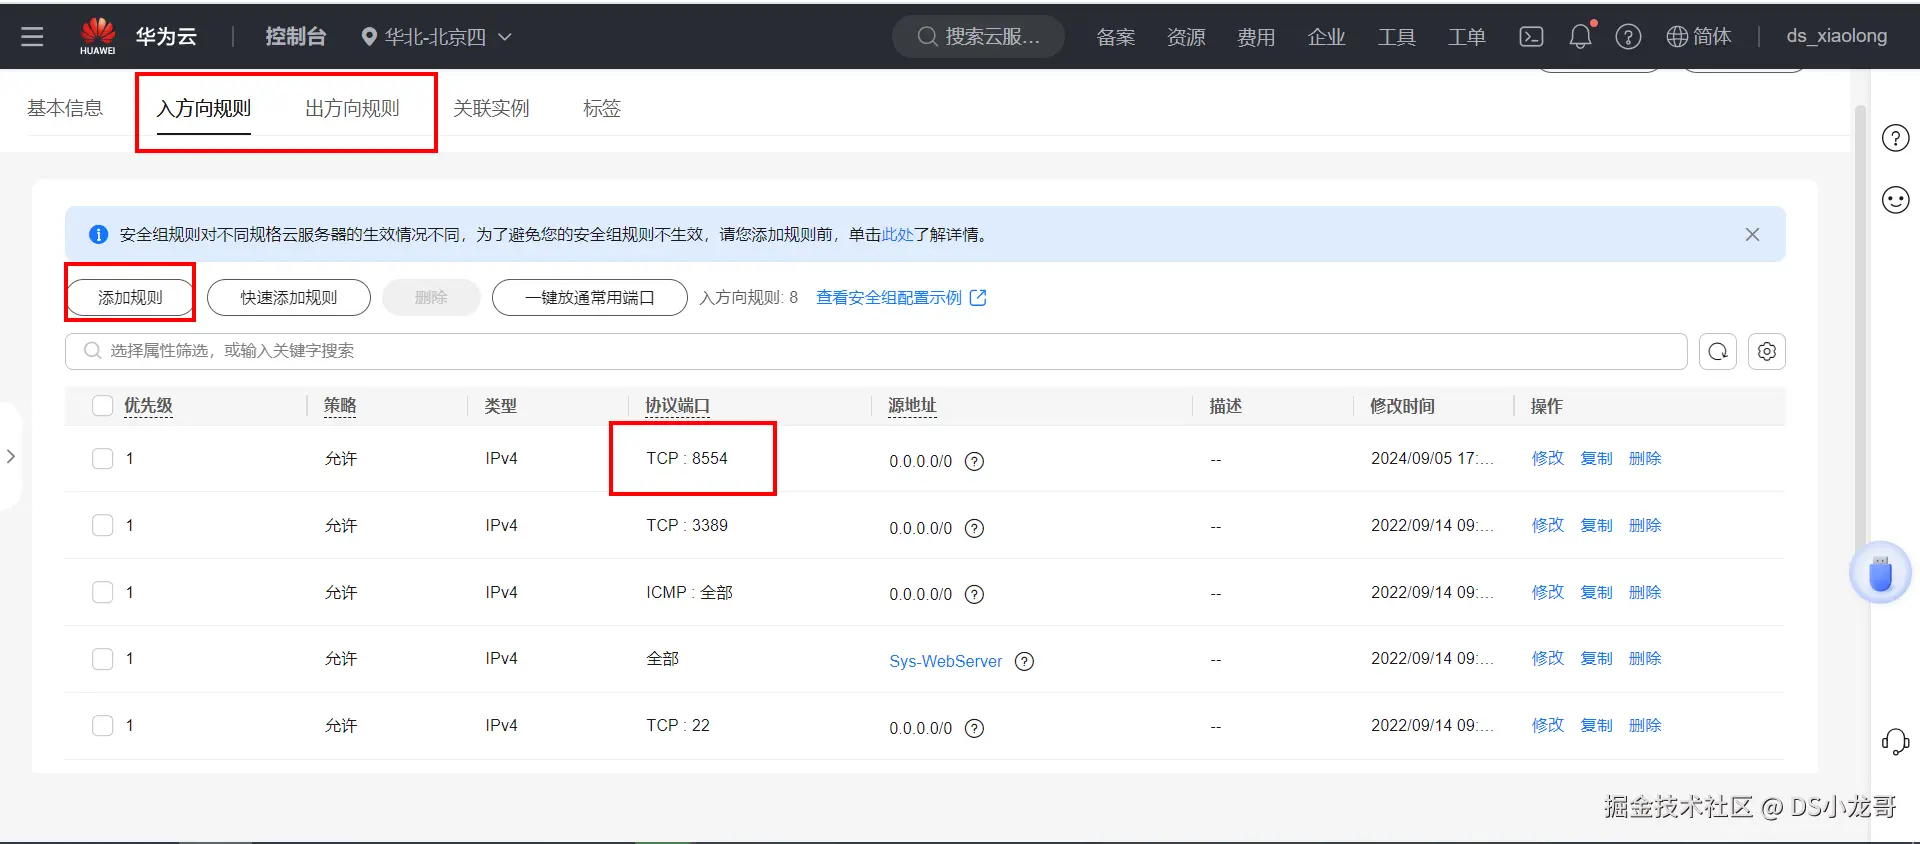The height and width of the screenshot is (844, 1920).
Task: Open the 费用 menu in top bar
Action: 1256,37
